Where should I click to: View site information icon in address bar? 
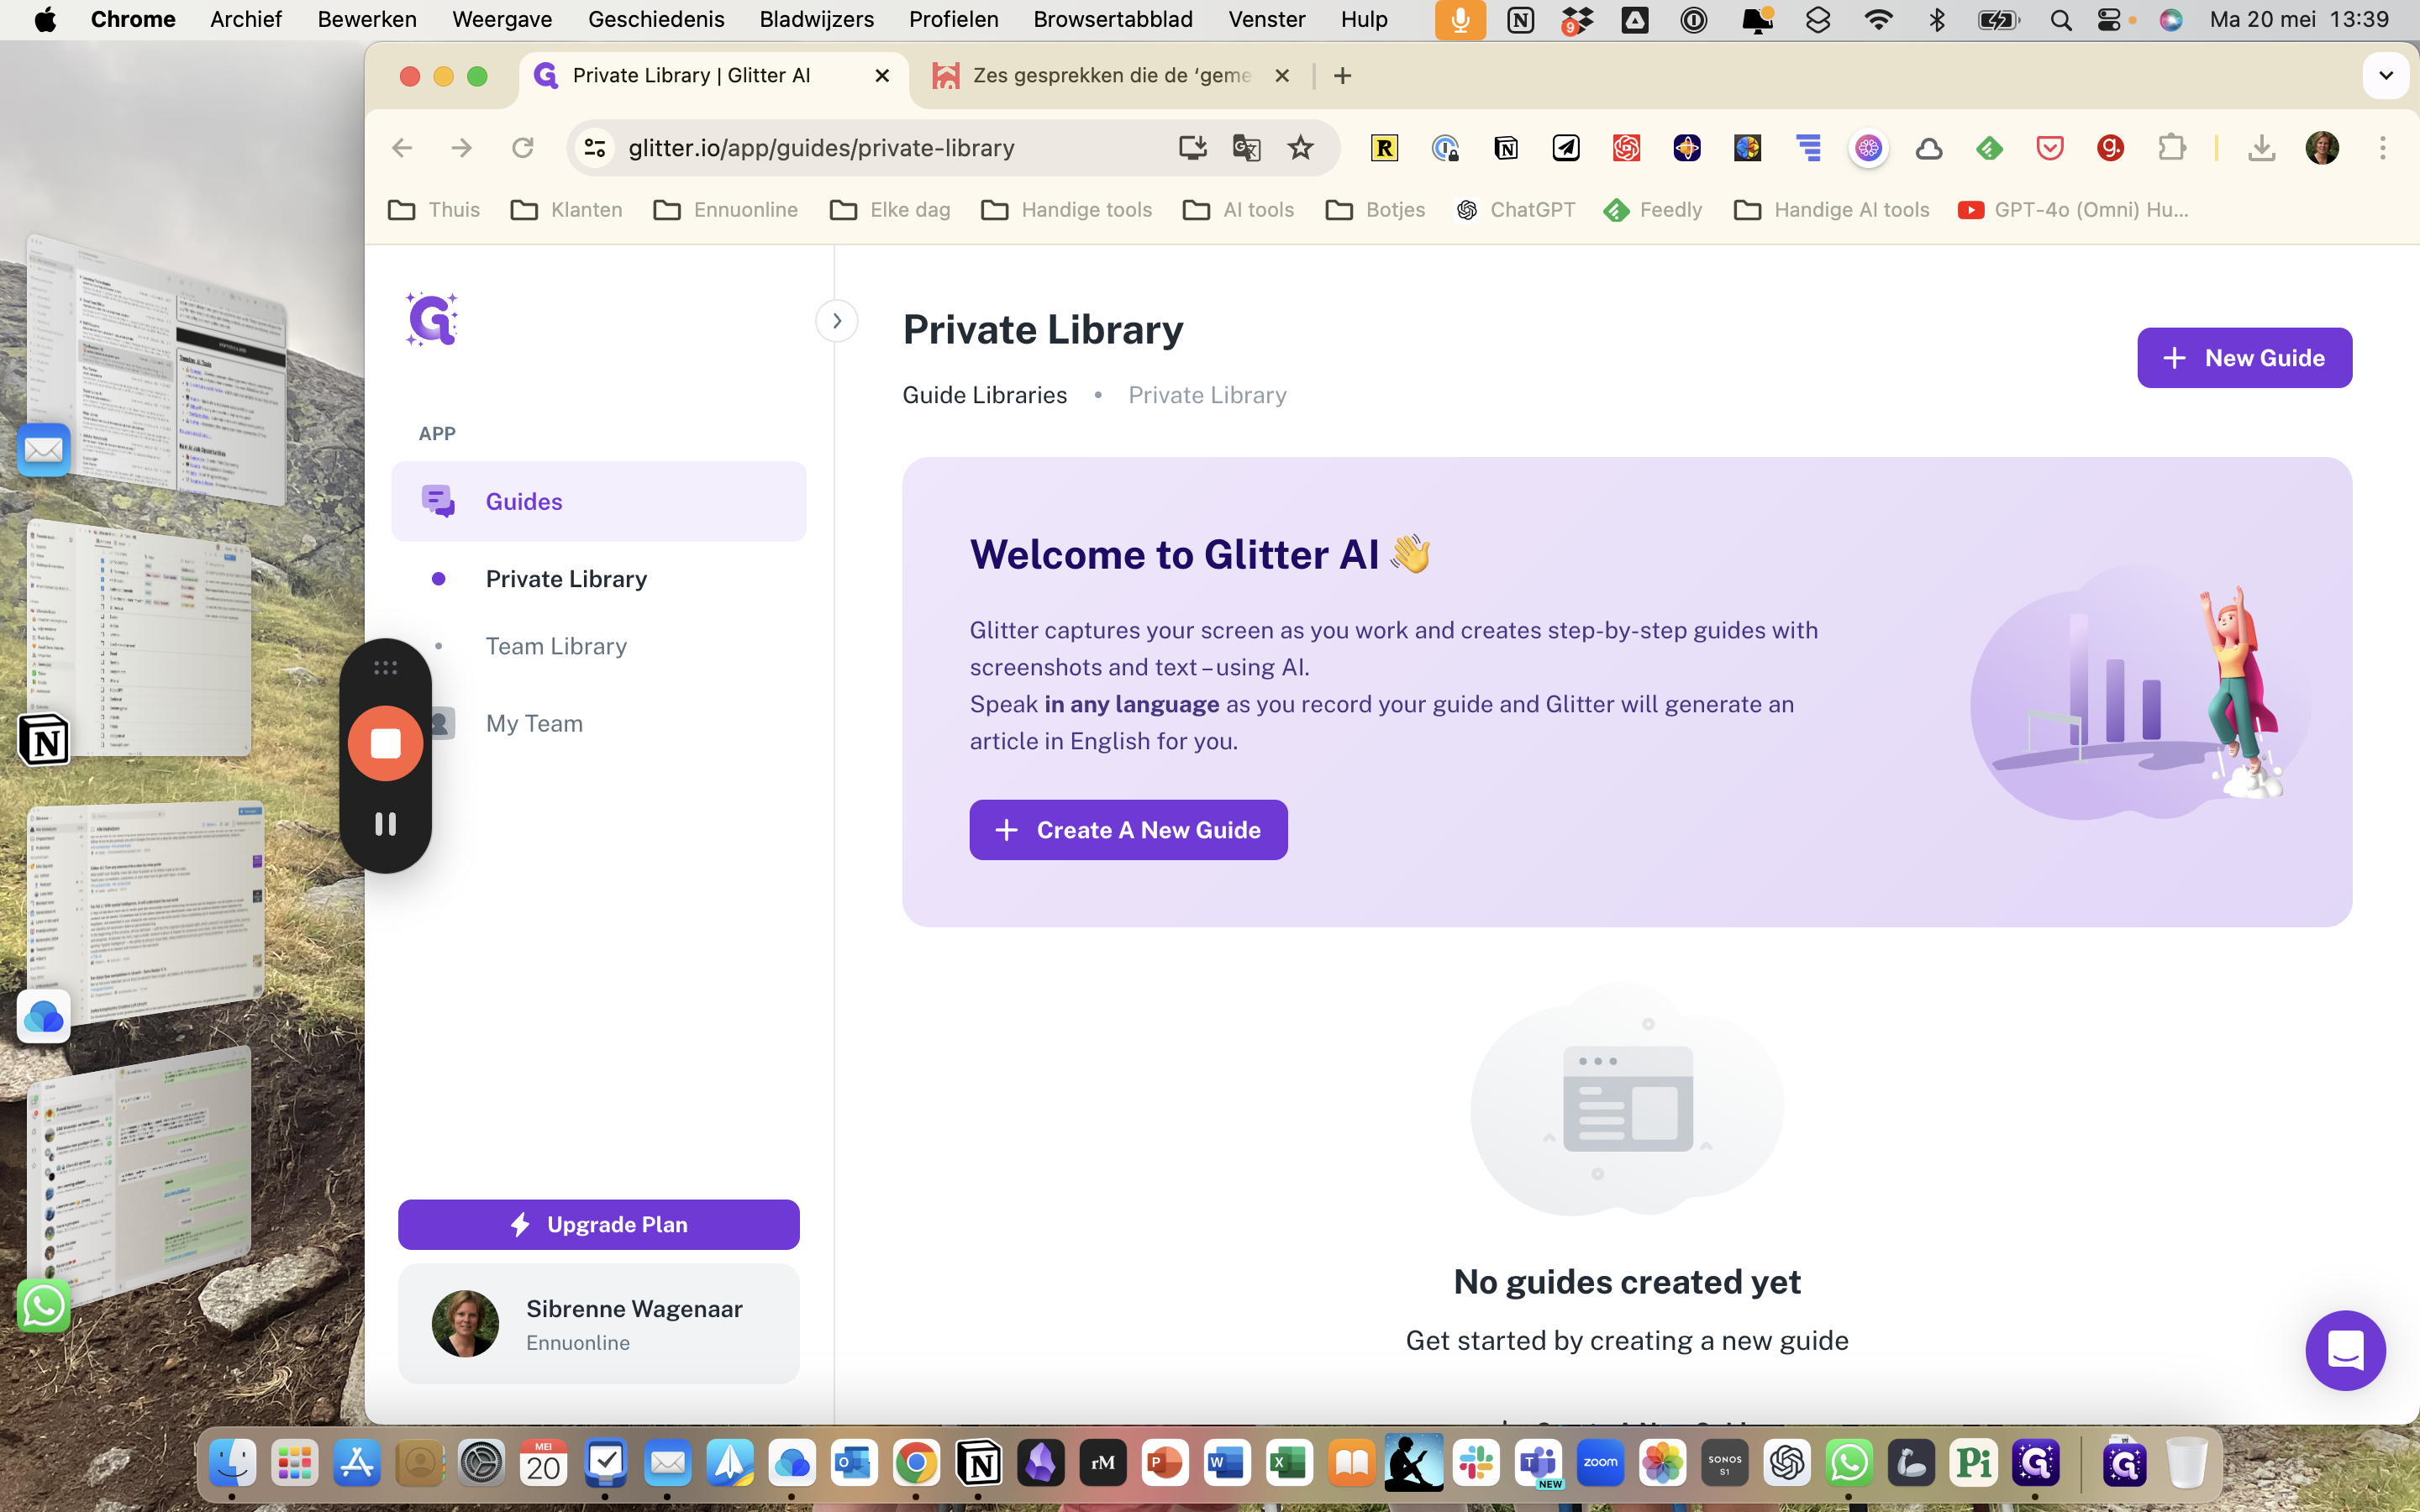click(x=595, y=148)
